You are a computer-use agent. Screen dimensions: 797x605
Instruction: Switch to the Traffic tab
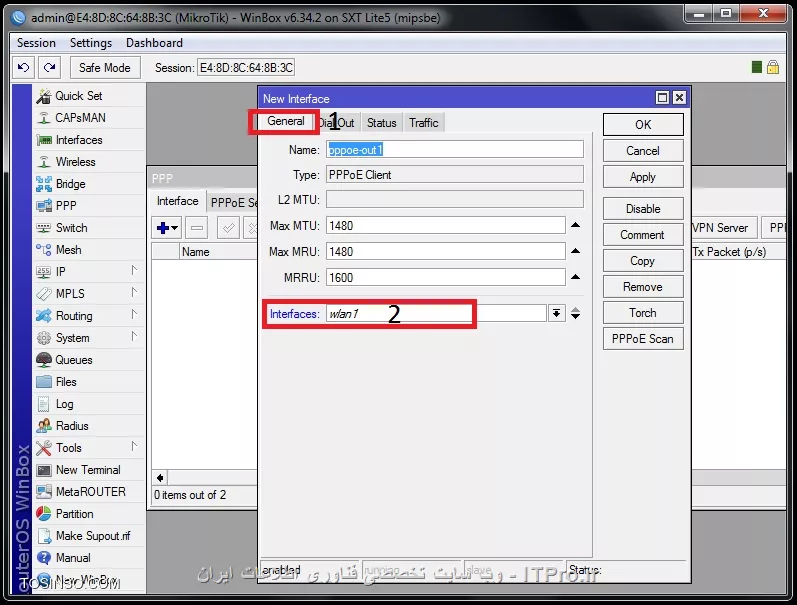click(x=423, y=123)
